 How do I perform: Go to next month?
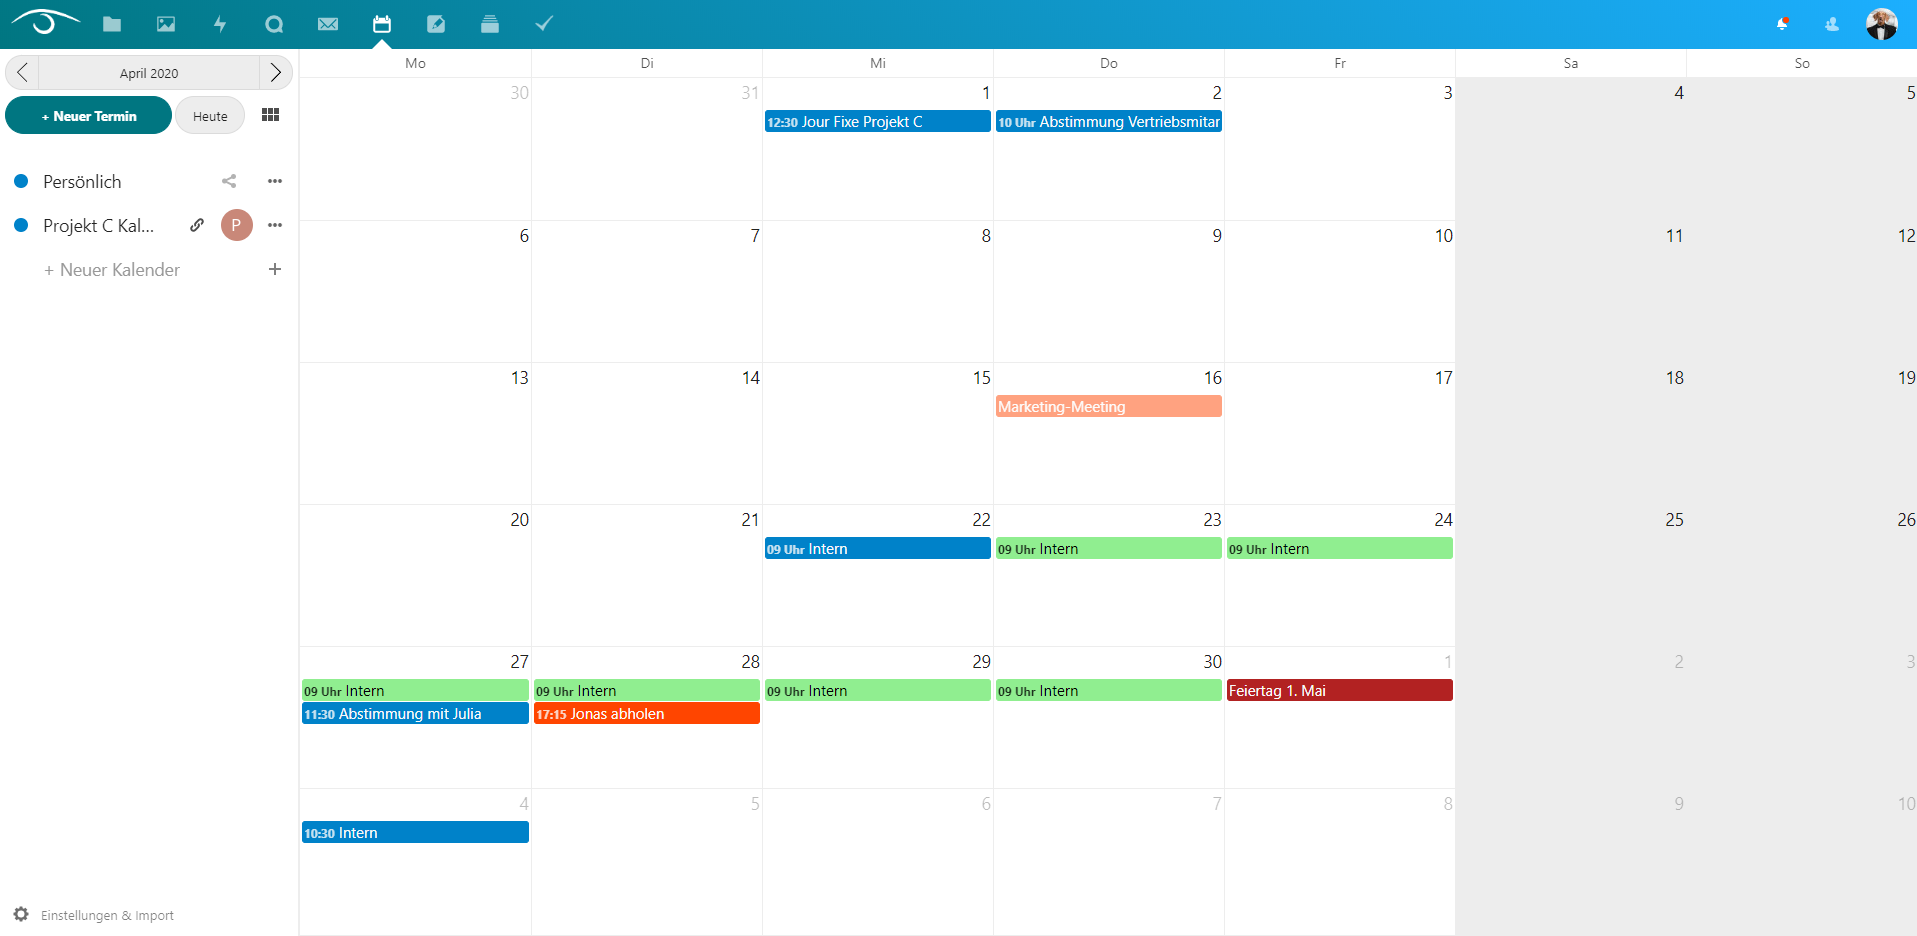coord(276,73)
